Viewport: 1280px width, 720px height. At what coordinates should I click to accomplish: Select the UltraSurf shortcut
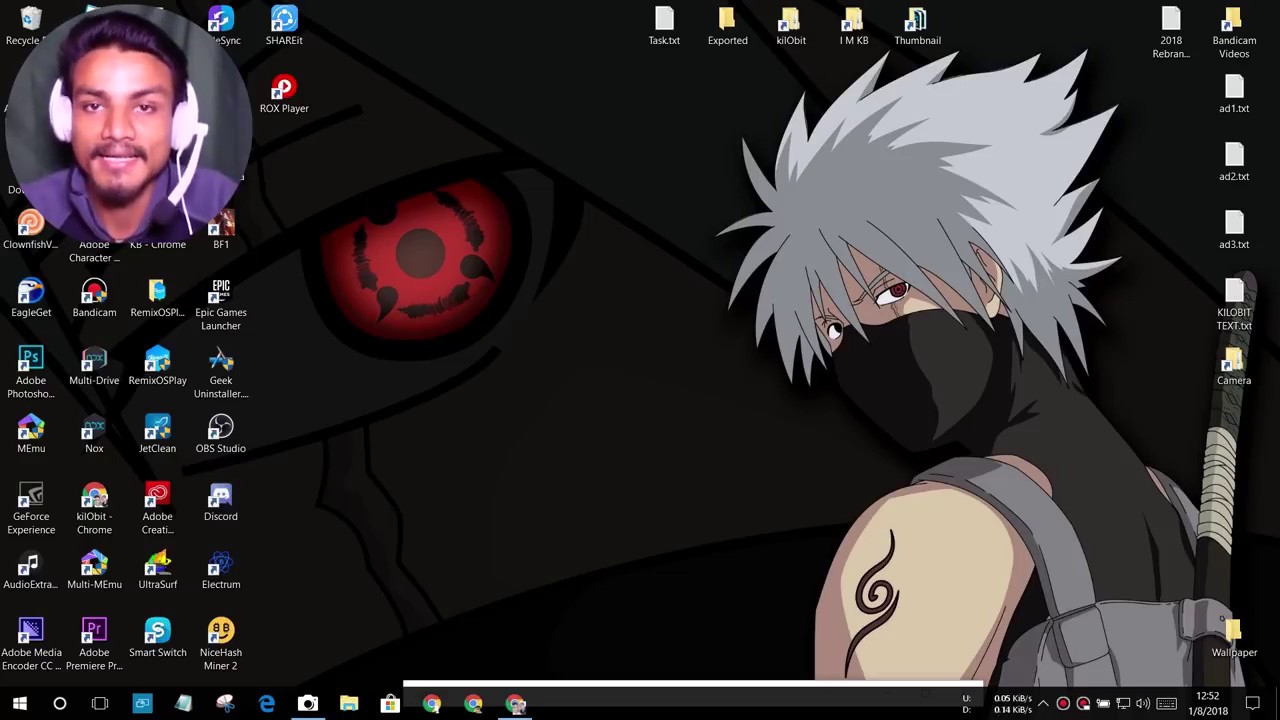coord(157,570)
